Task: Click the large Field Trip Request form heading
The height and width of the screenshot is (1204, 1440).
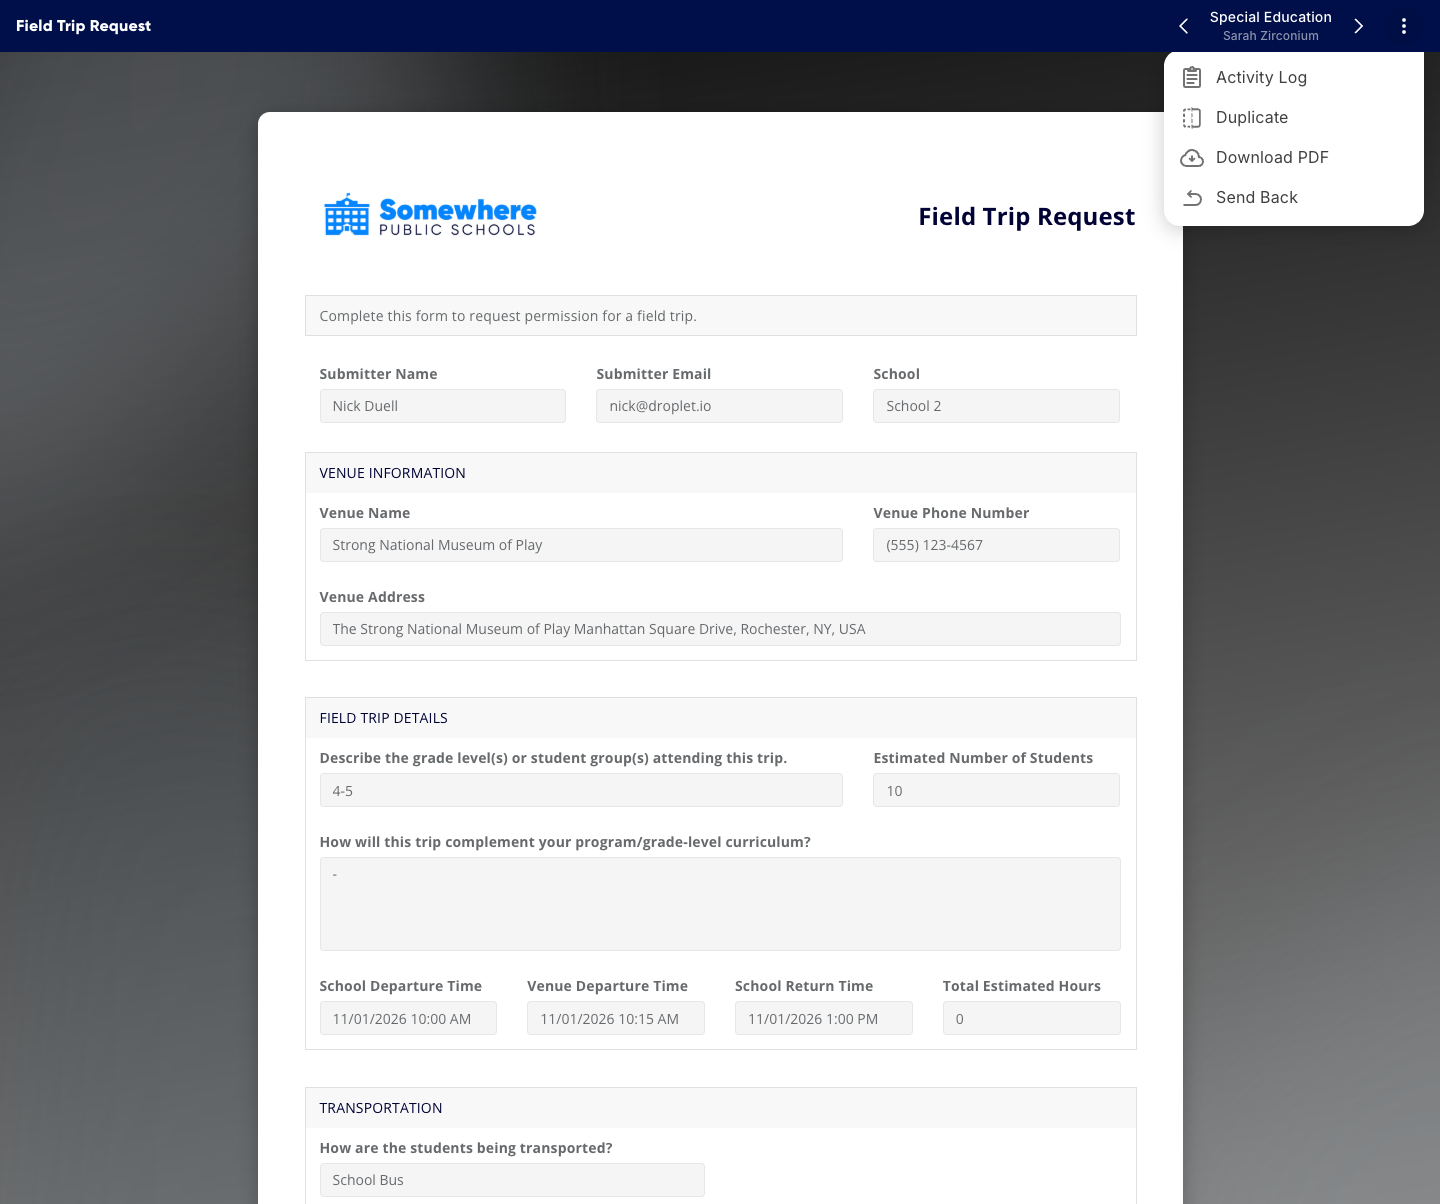Action: [x=1026, y=217]
